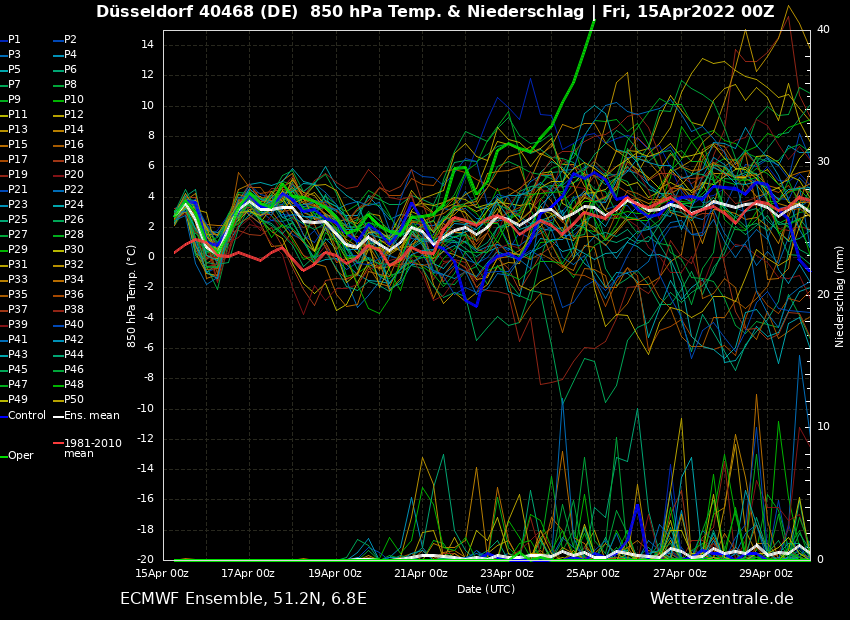Click the 23Apr 00z axis tick label
The image size is (850, 620).
[x=505, y=571]
